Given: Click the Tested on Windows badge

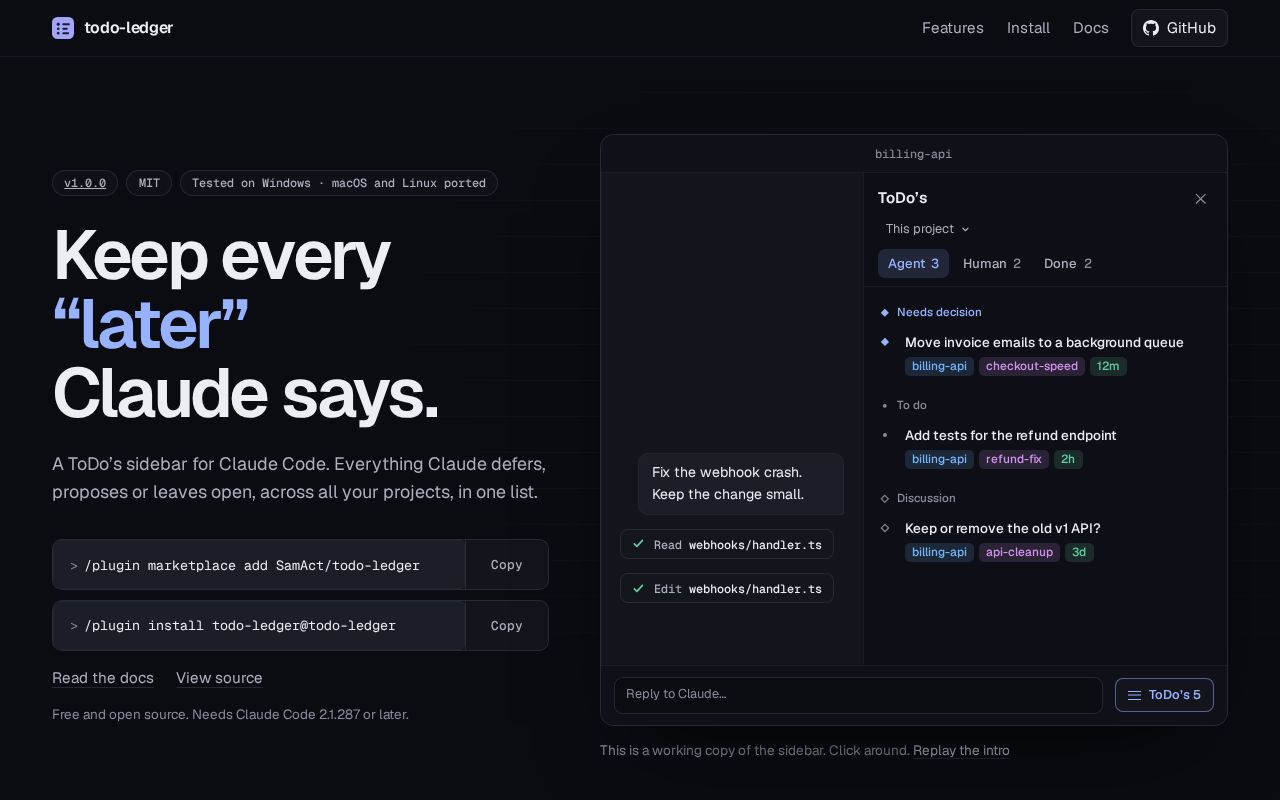Looking at the screenshot, I should (x=339, y=183).
